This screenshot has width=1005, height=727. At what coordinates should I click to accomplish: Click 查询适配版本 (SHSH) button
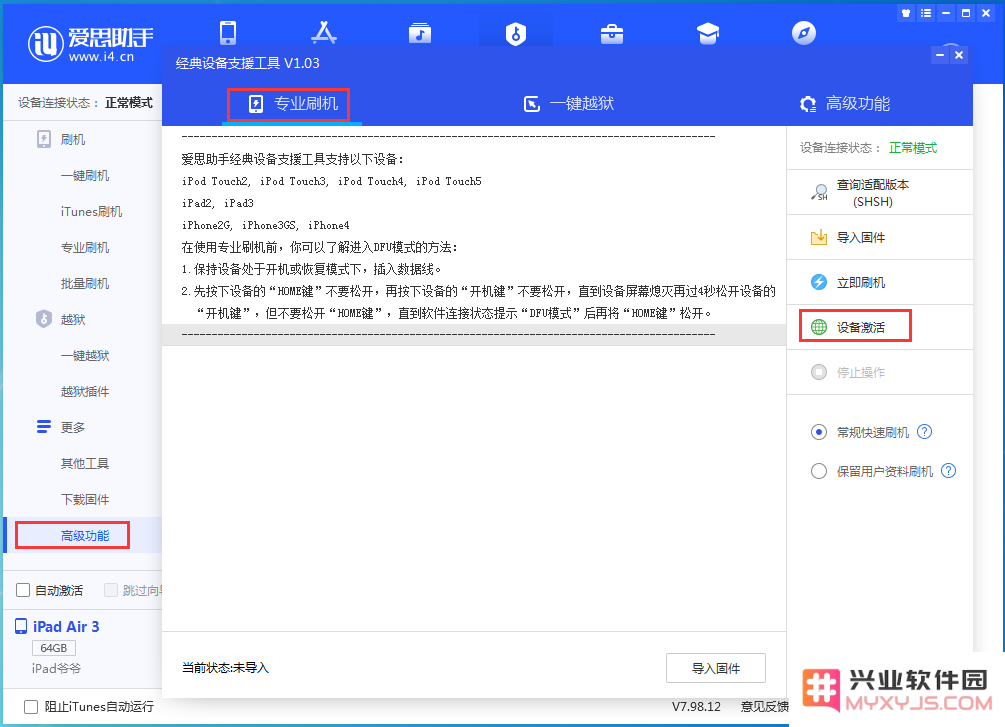[x=879, y=192]
